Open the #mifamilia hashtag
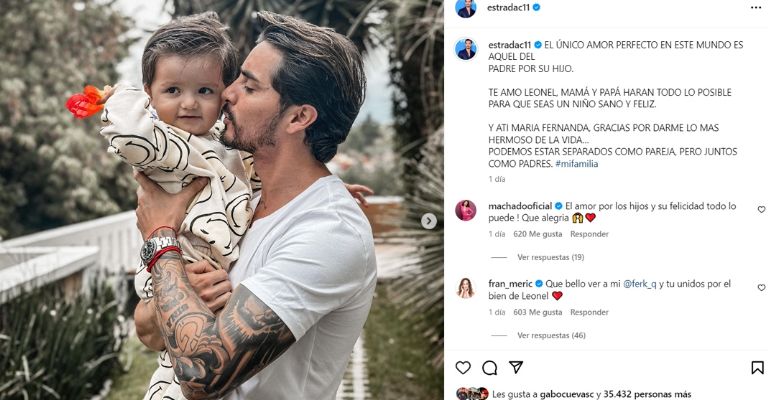 point(576,164)
